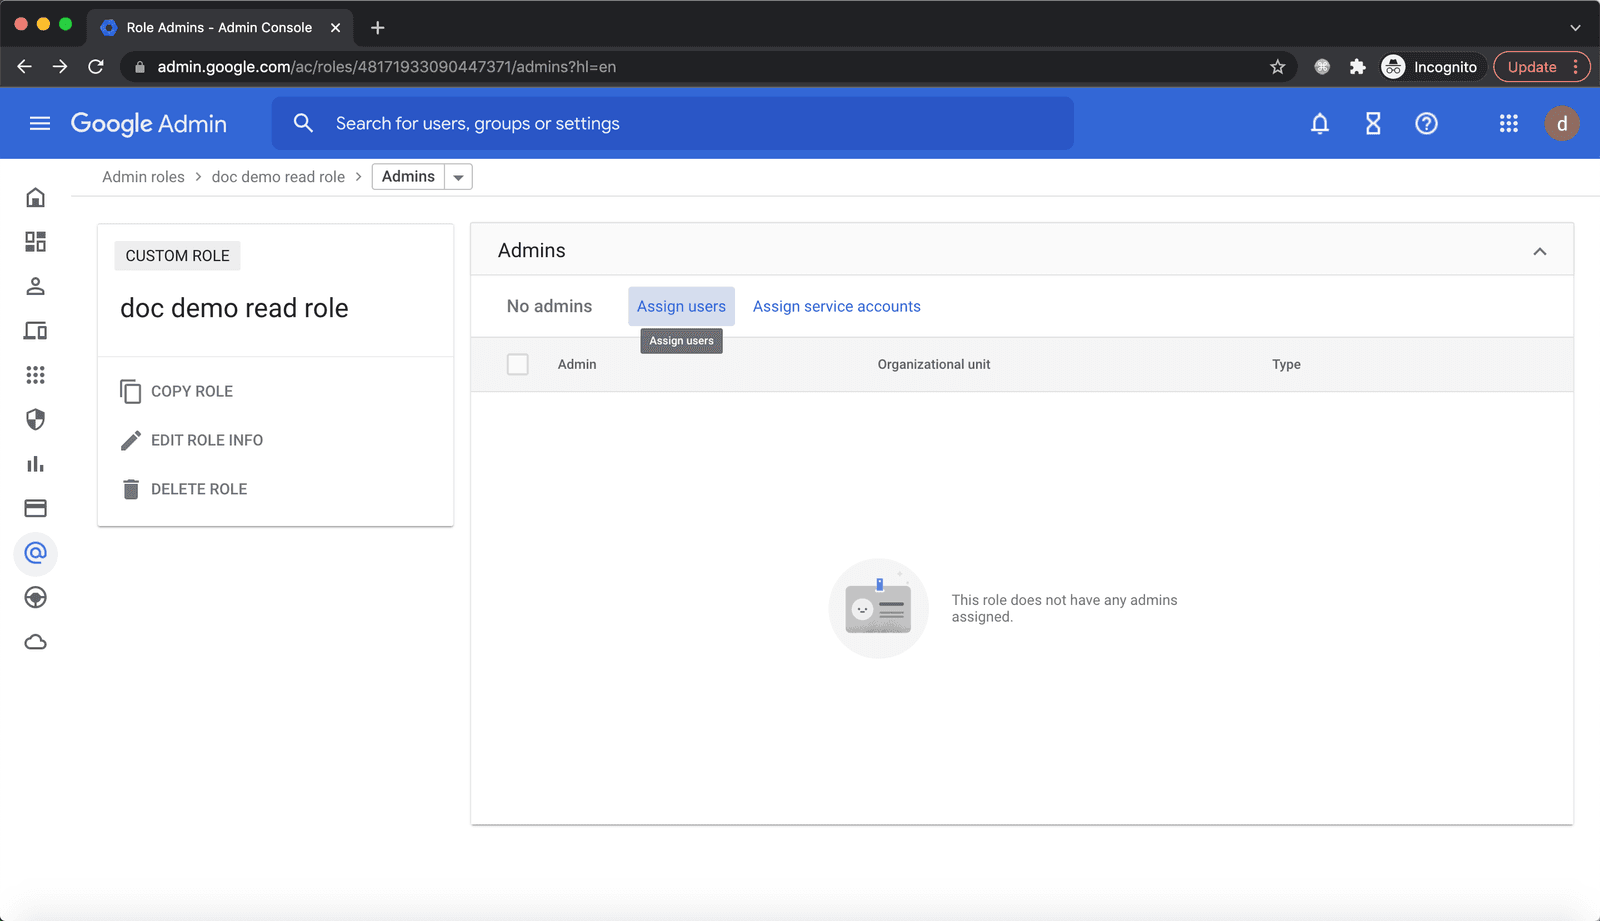Open the tasks hourglass icon
Viewport: 1600px width, 921px height.
tap(1373, 123)
